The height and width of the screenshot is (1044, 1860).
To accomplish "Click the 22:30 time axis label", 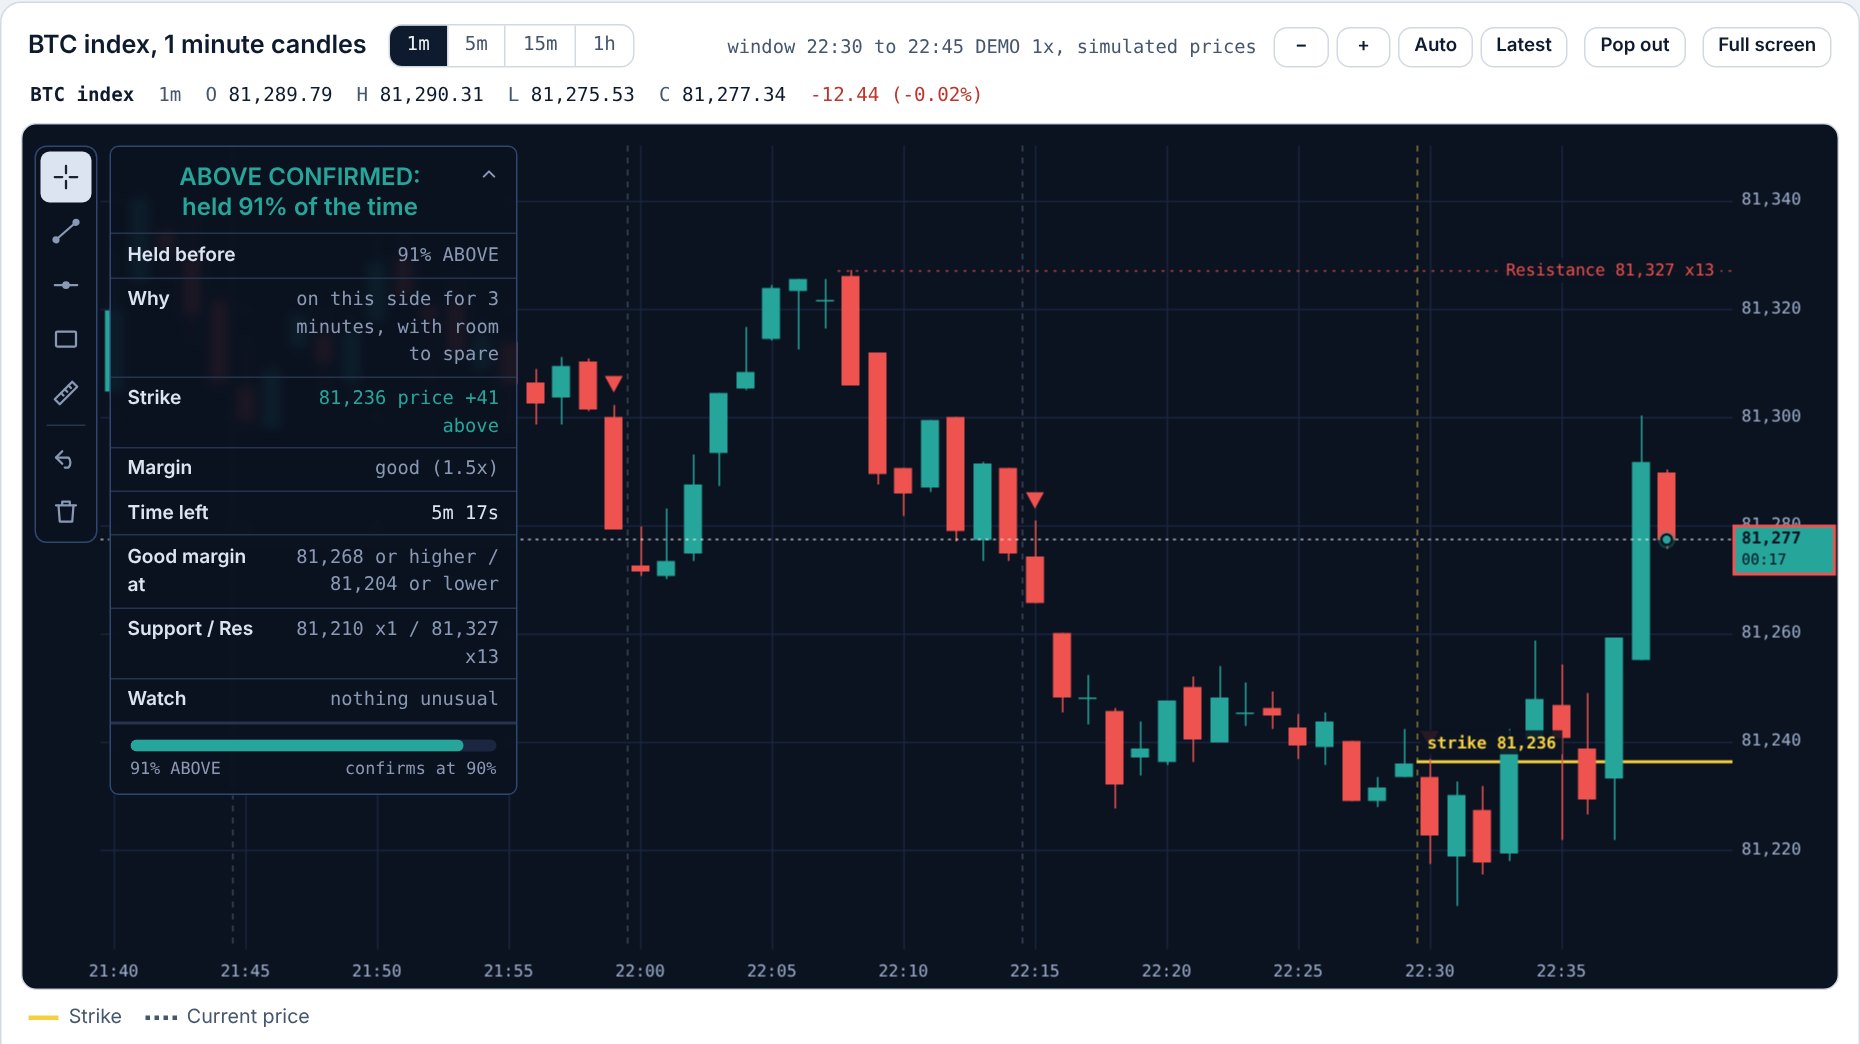I will click(x=1429, y=971).
